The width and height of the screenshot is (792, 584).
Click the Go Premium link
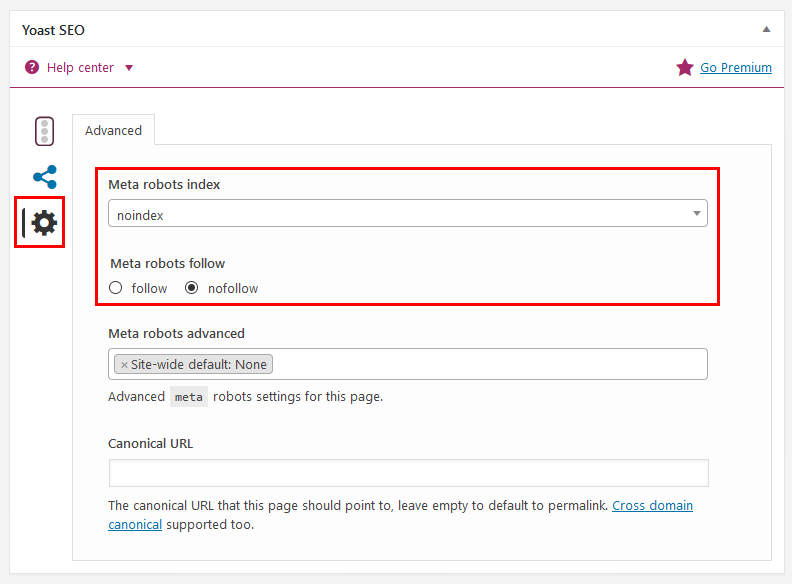click(736, 68)
